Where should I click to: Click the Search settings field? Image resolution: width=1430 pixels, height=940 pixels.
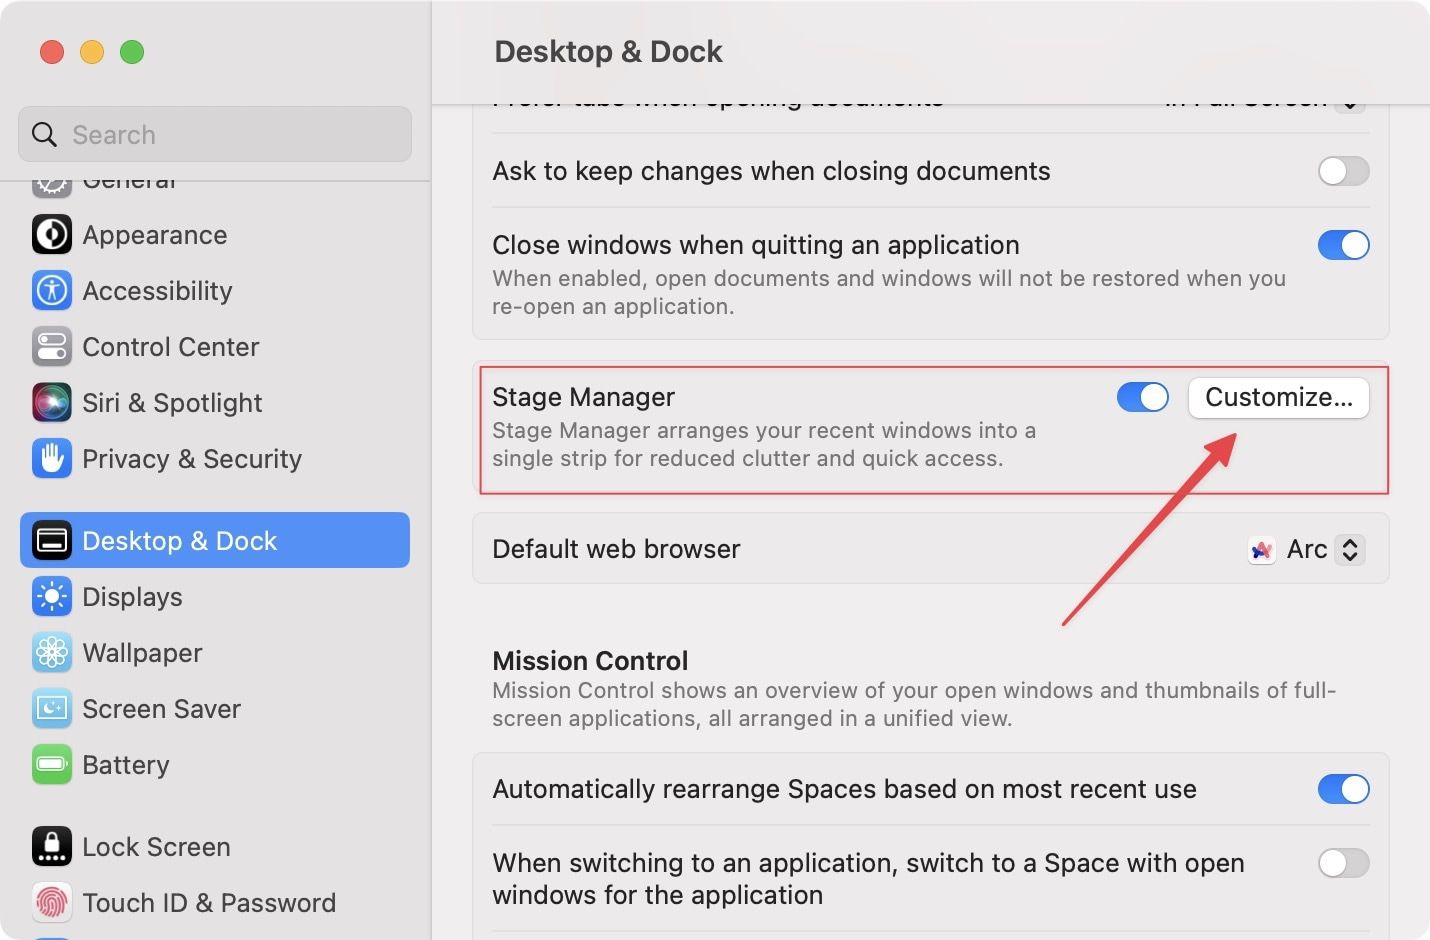click(215, 135)
